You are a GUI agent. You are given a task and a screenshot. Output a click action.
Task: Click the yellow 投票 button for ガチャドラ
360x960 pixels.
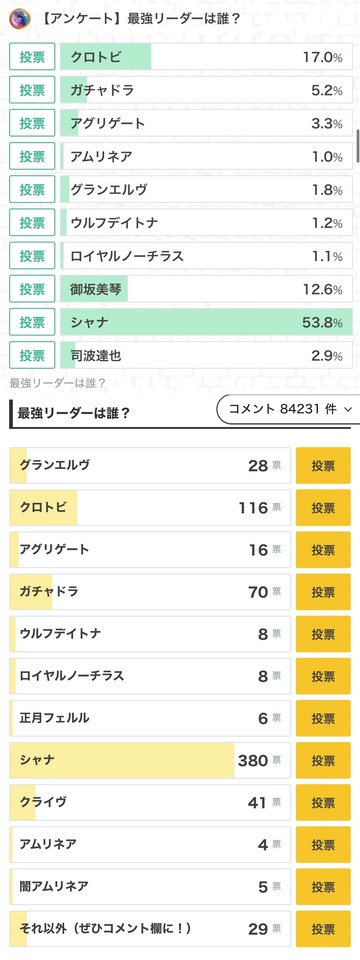click(323, 592)
